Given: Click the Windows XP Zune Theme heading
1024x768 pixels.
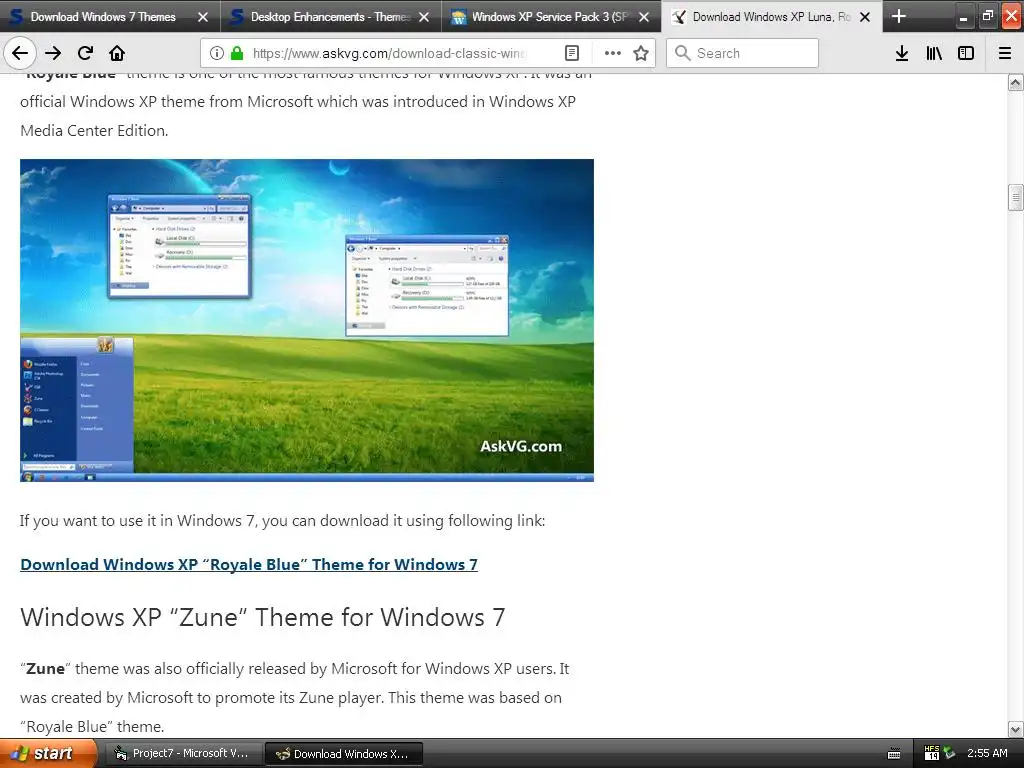Looking at the screenshot, I should (x=263, y=617).
